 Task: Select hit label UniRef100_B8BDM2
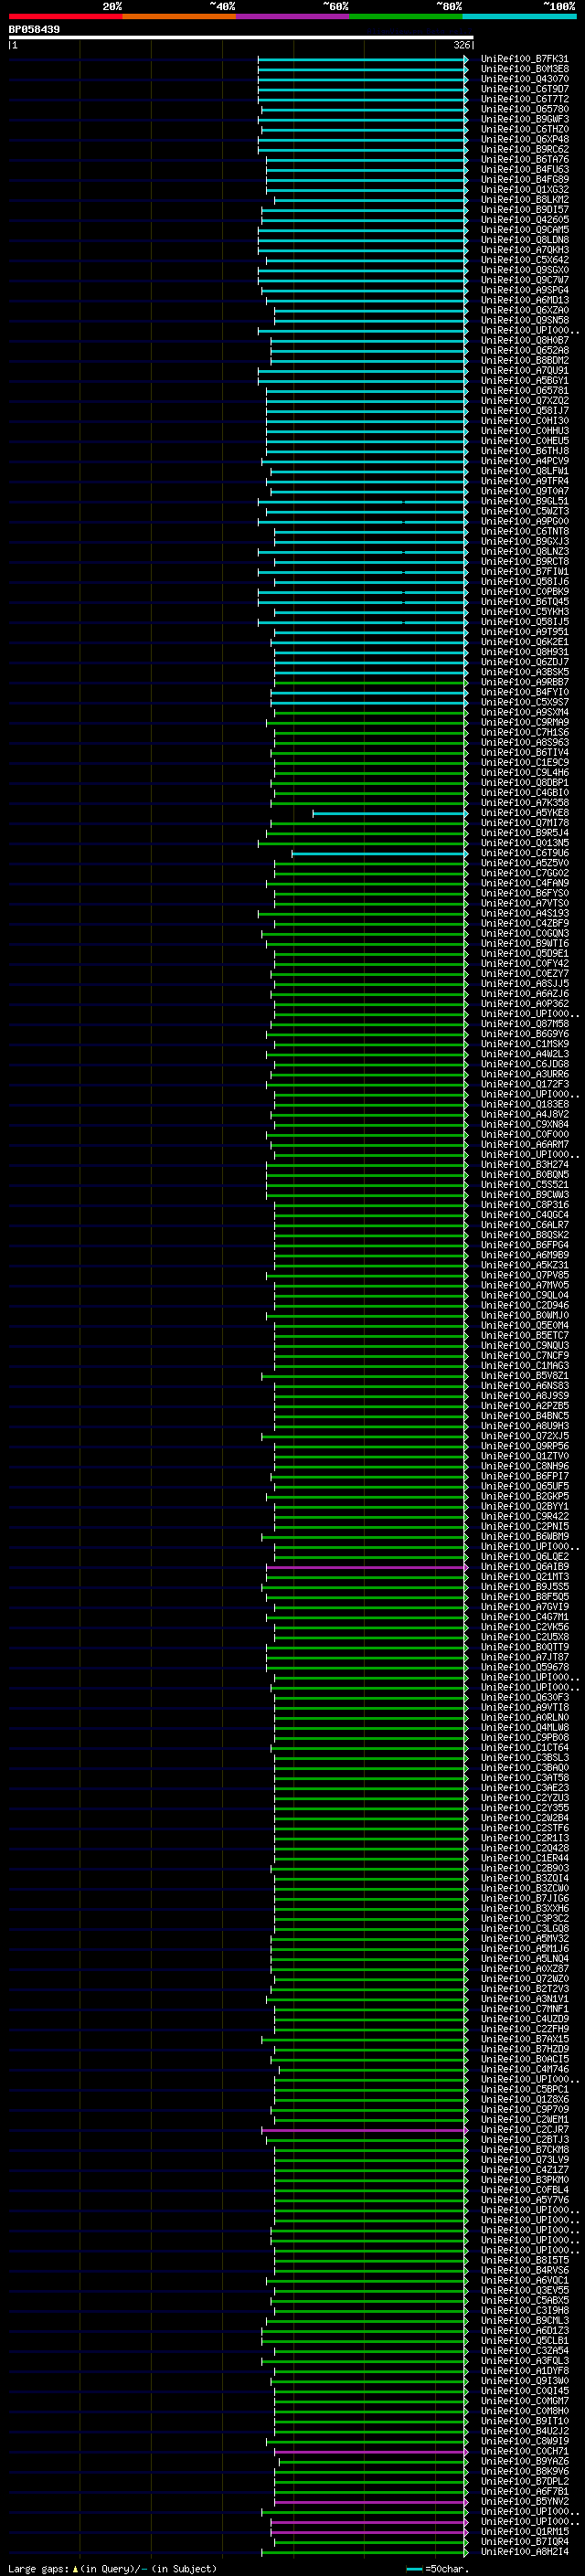[525, 361]
